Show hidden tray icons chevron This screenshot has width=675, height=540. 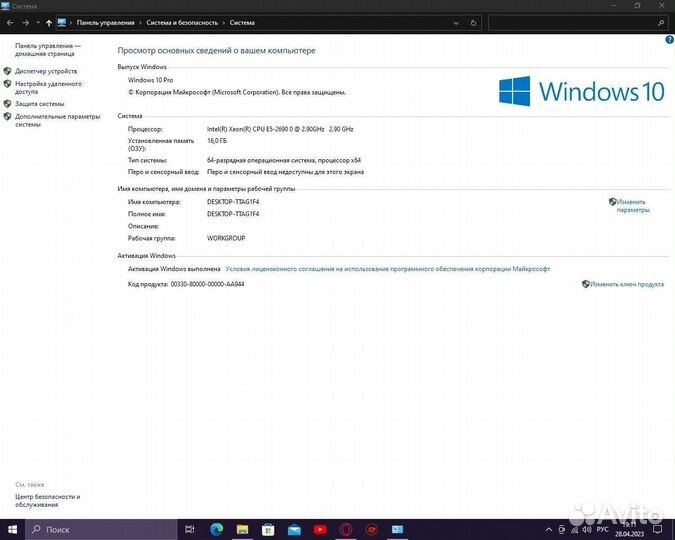tap(549, 530)
